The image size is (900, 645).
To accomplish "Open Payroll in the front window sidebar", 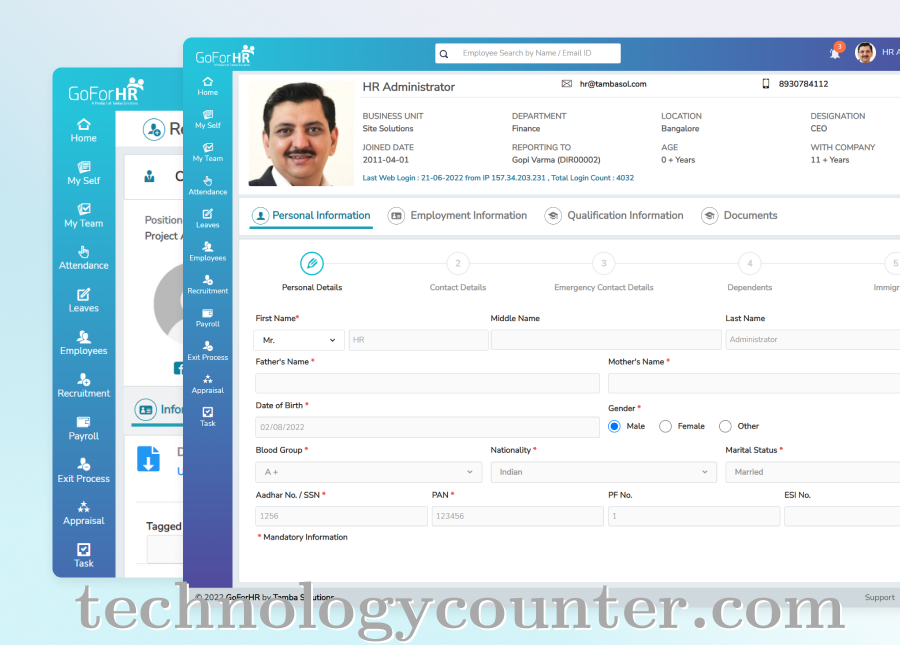I will coord(208,318).
